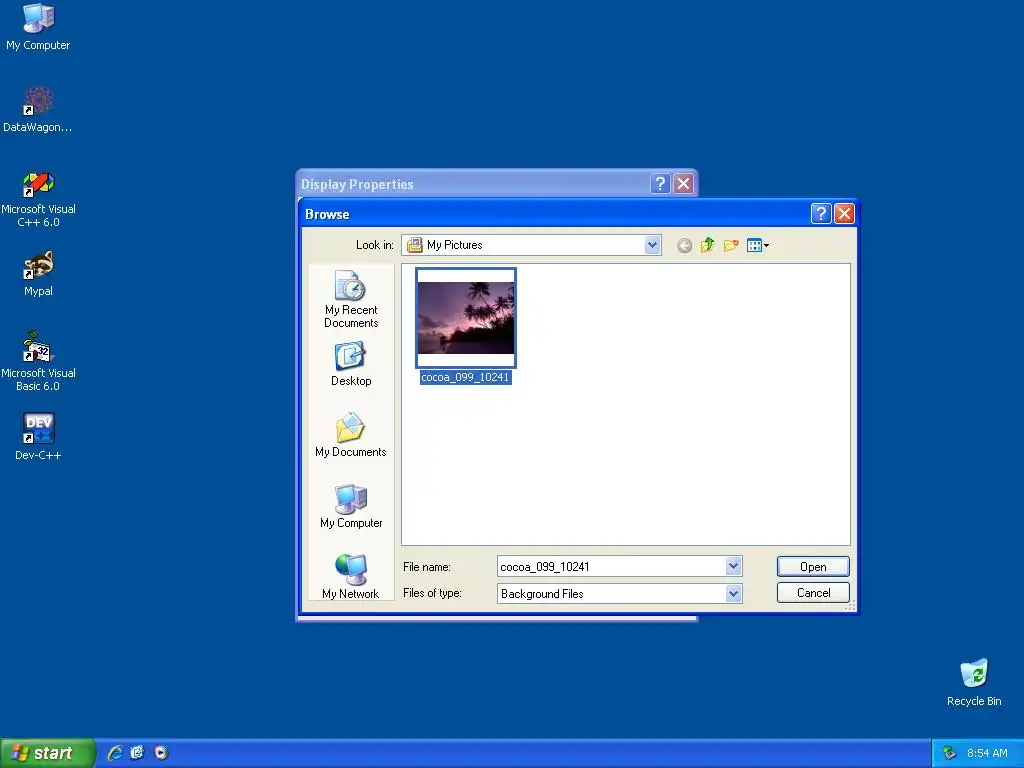Click the 8:54 AM clock
Viewport: 1024px width, 768px height.
[x=987, y=753]
